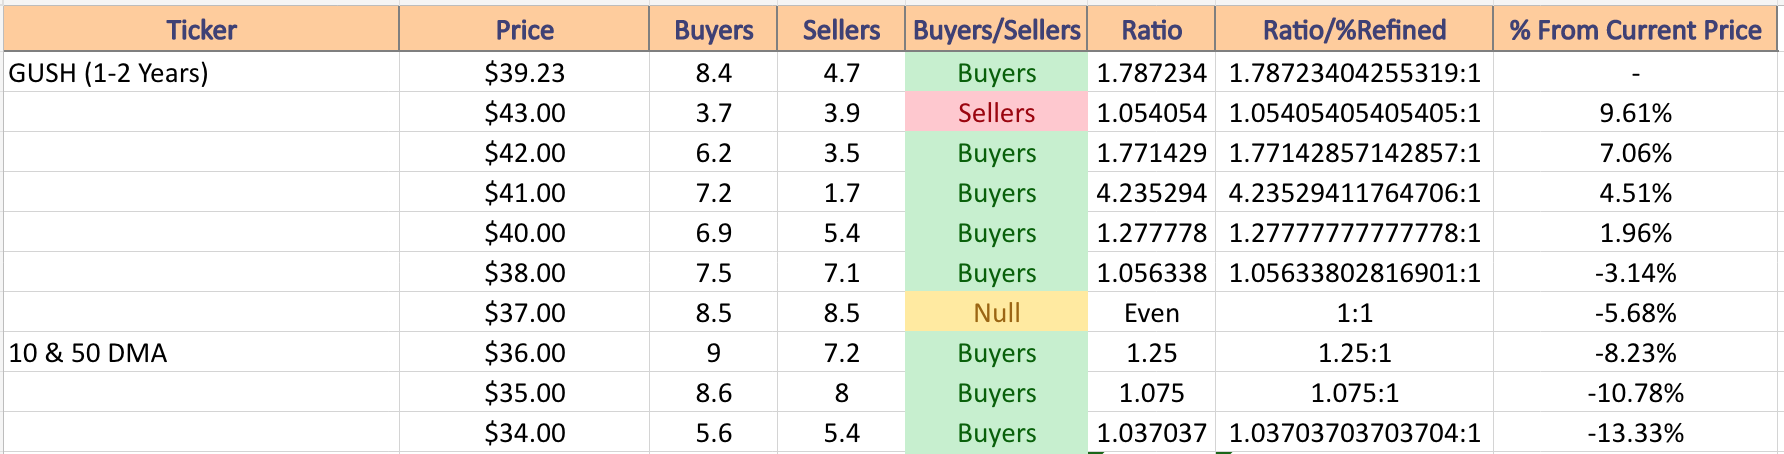Screen dimensions: 1784x454
Task: Click the green Buyers cell for $41.00
Action: coord(996,192)
